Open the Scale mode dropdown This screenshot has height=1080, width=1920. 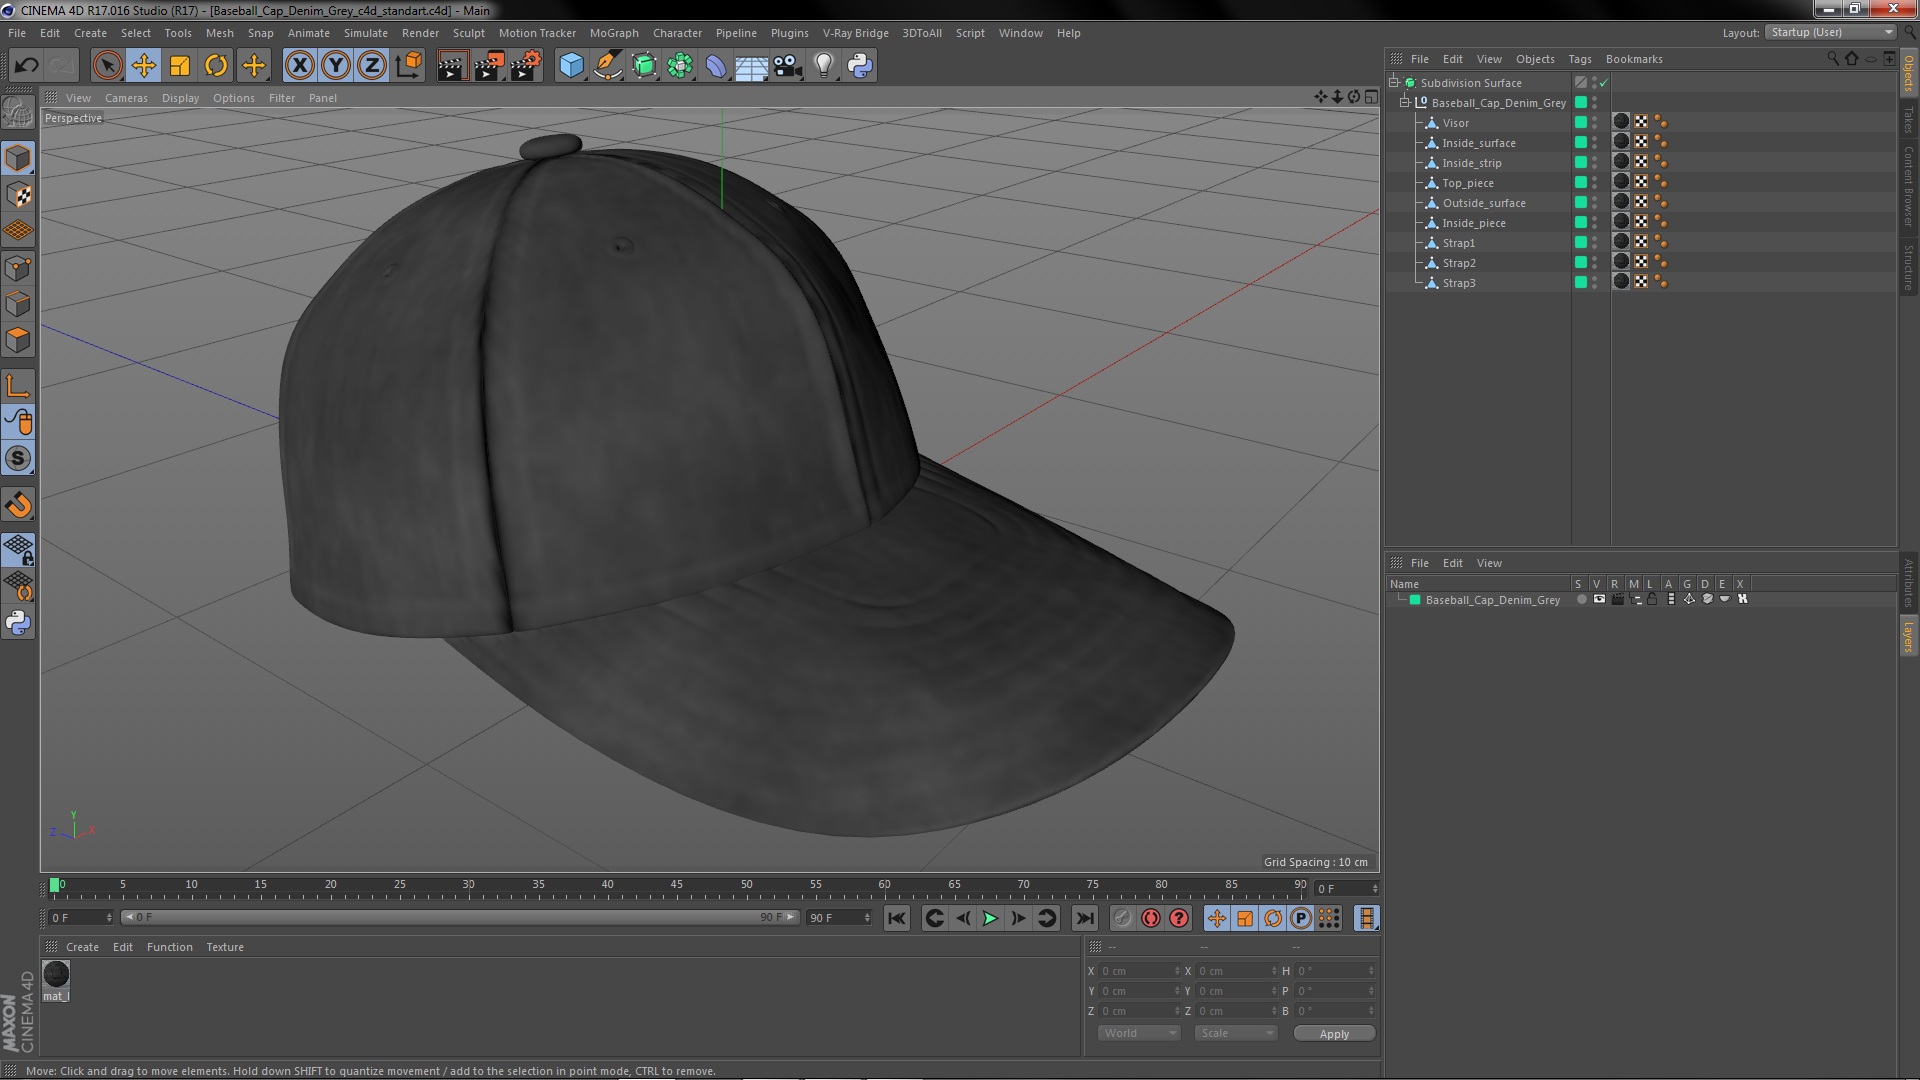1236,1033
